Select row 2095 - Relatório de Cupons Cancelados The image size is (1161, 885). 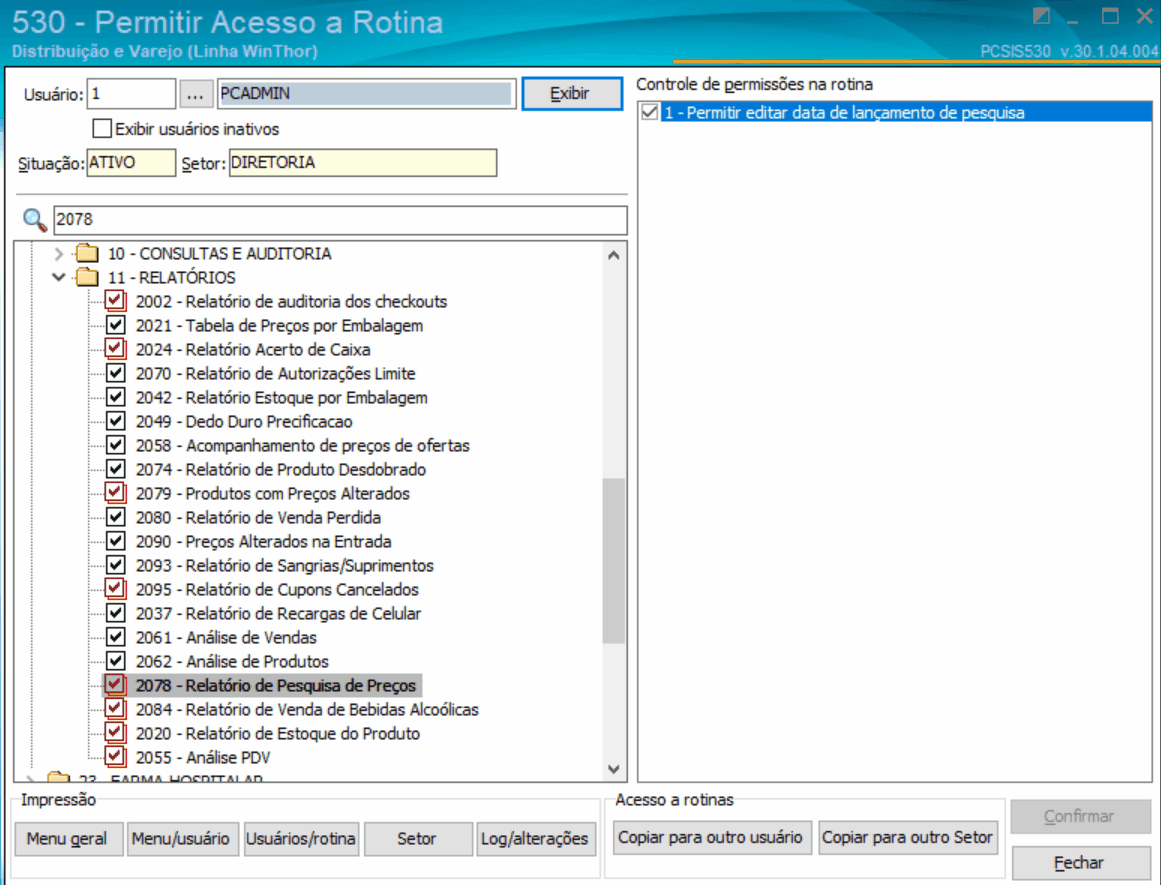(x=277, y=590)
